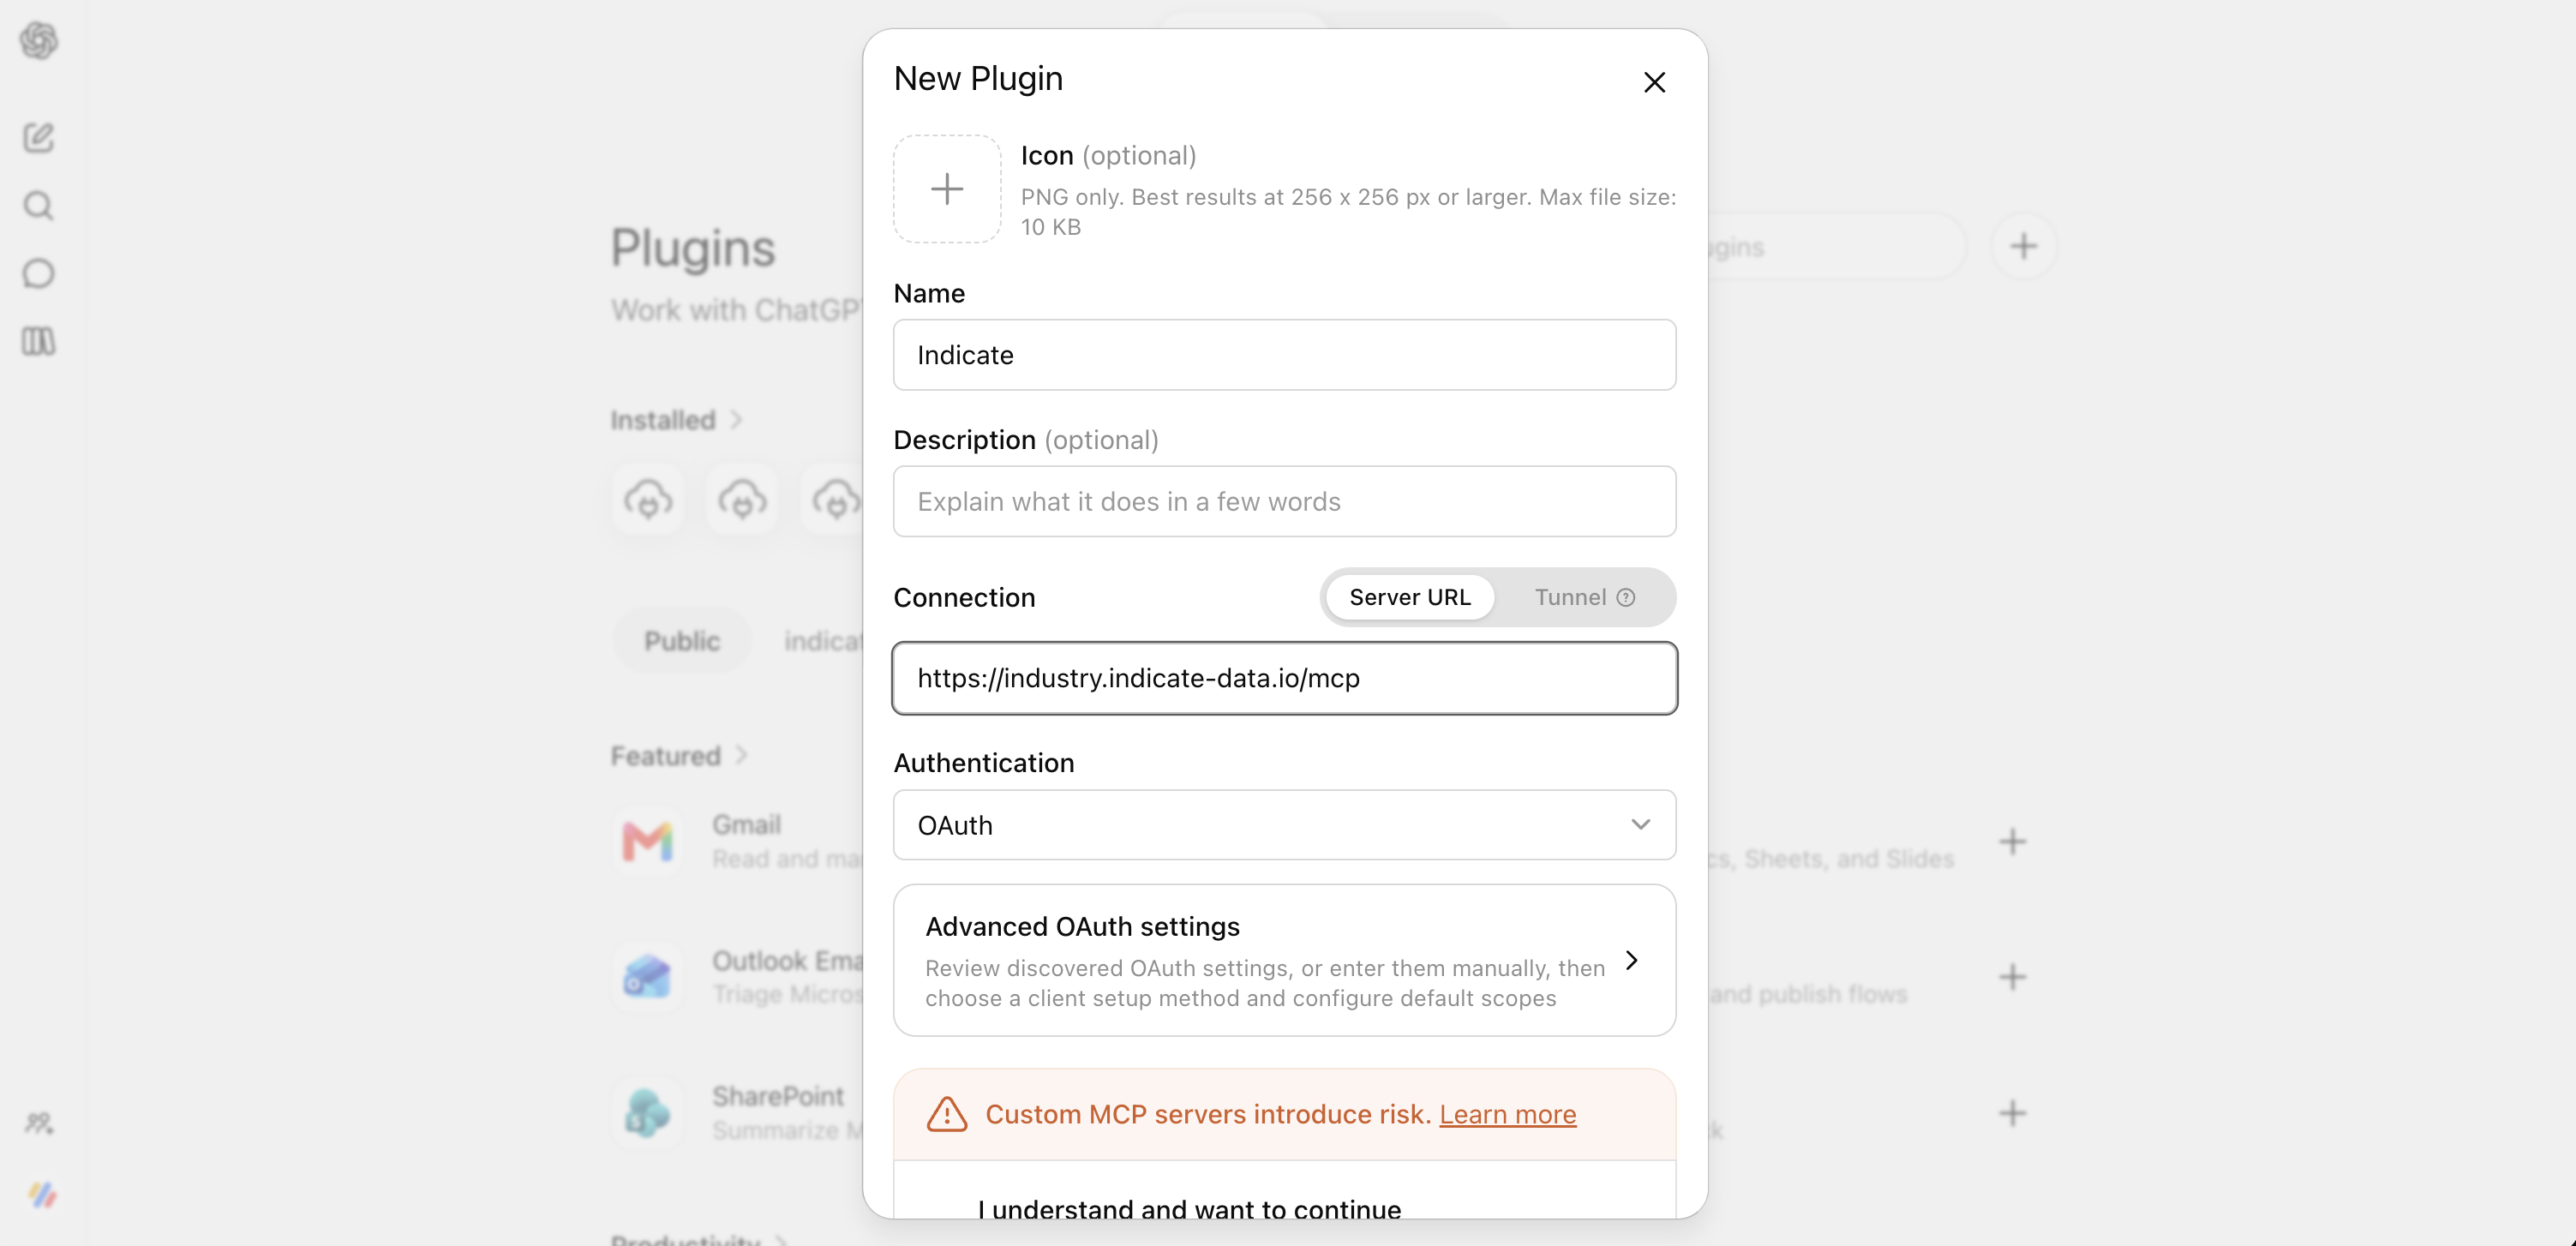Select the Server URL connection option
2576x1246 pixels.
1410,597
